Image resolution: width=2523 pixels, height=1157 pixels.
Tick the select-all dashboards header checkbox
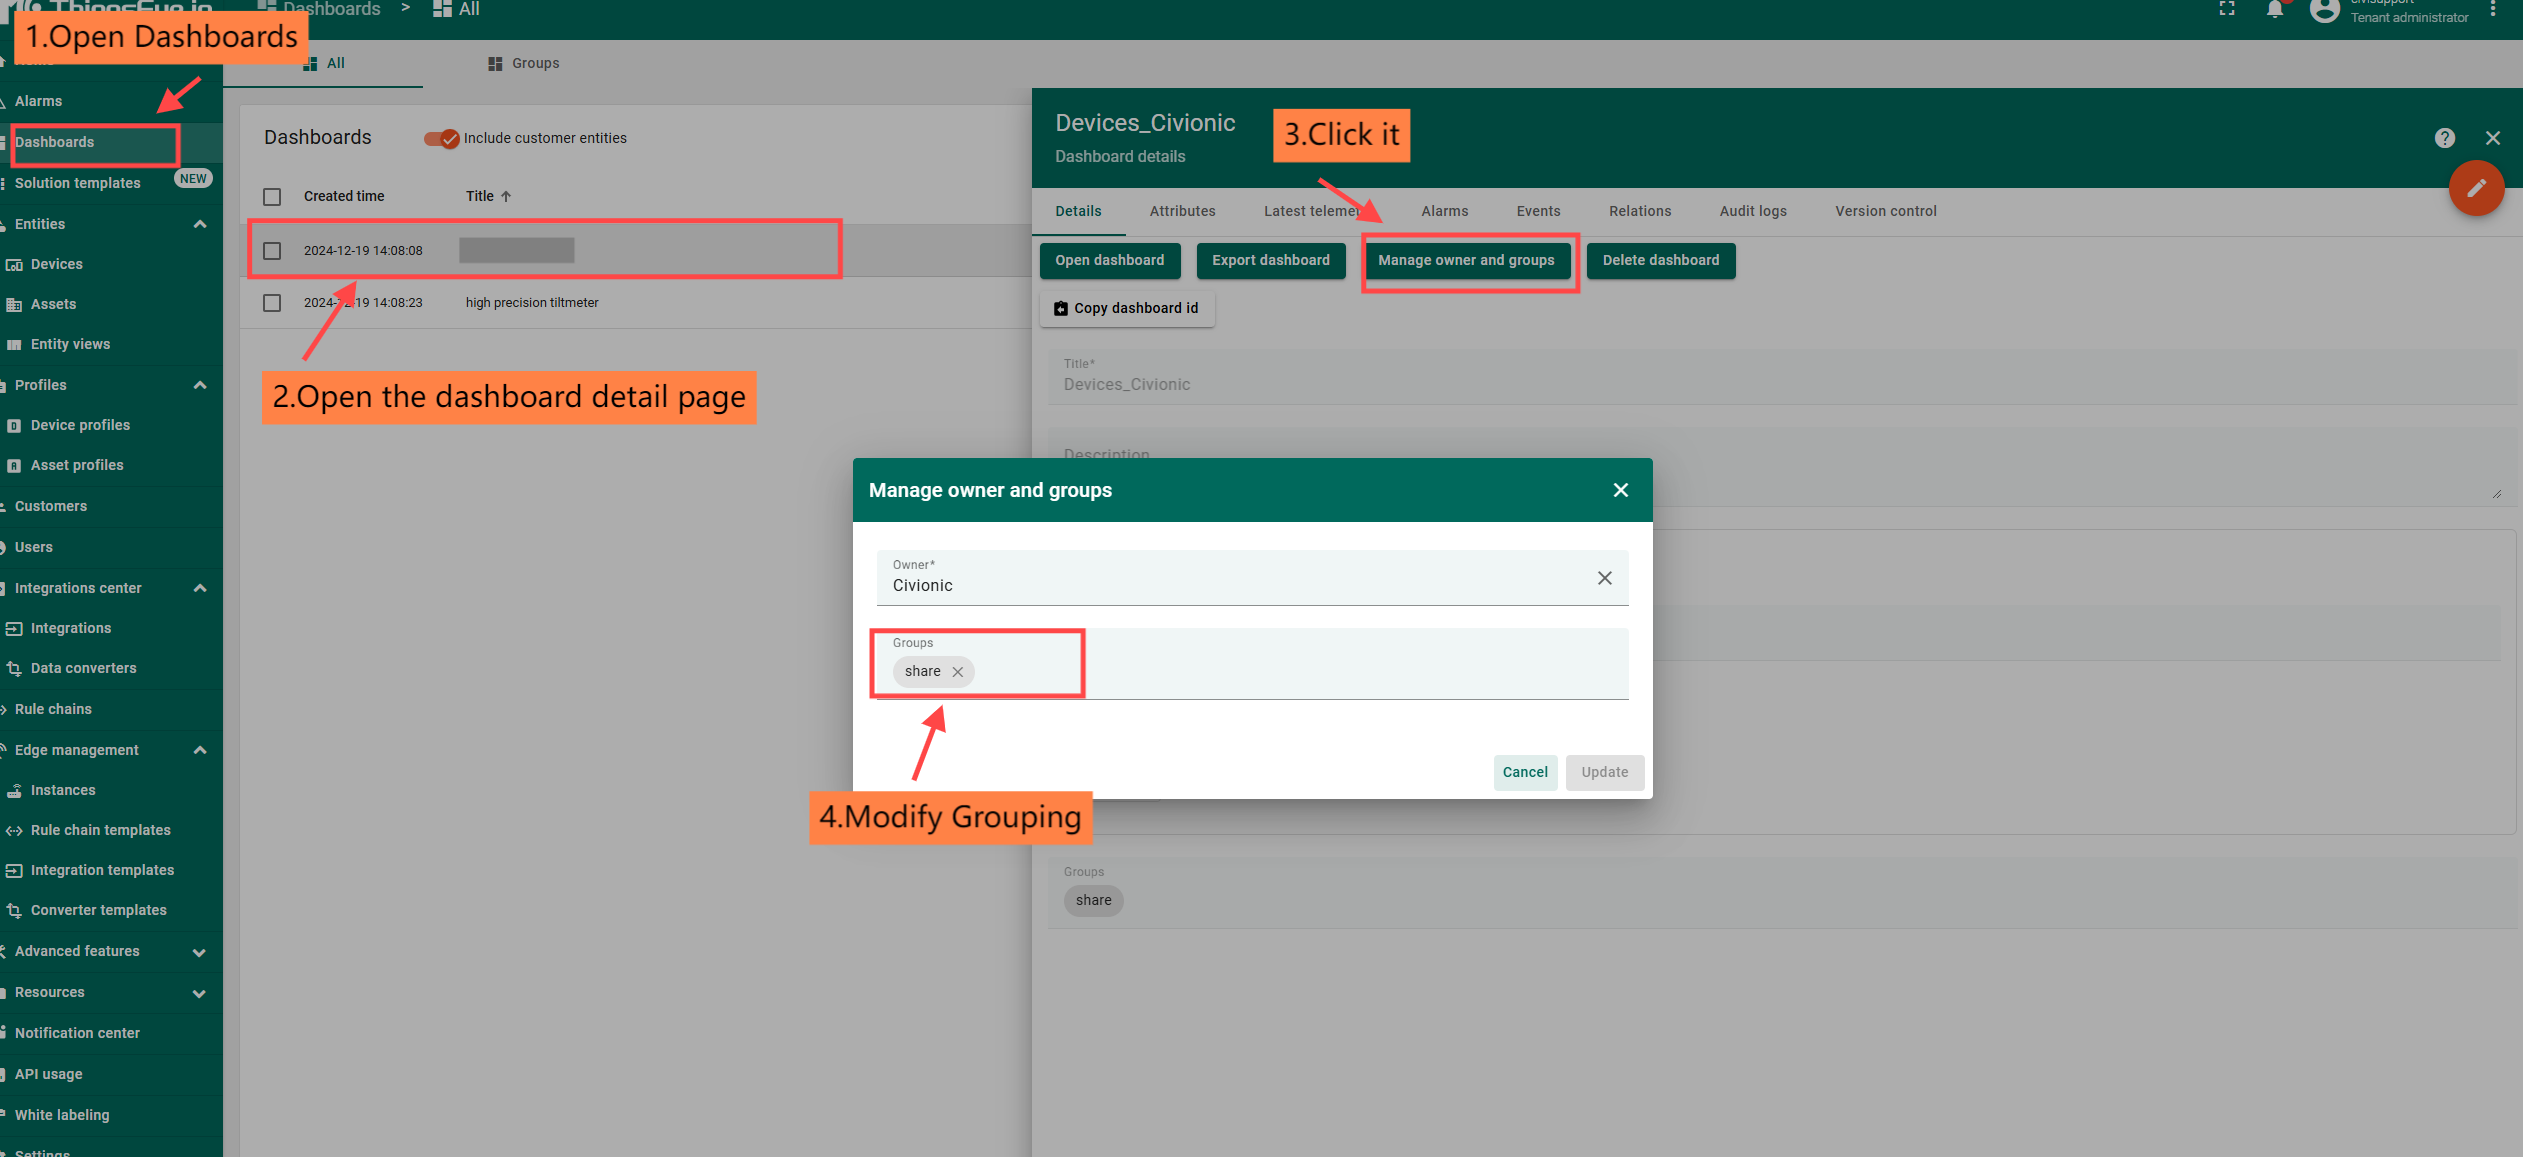pyautogui.click(x=272, y=196)
